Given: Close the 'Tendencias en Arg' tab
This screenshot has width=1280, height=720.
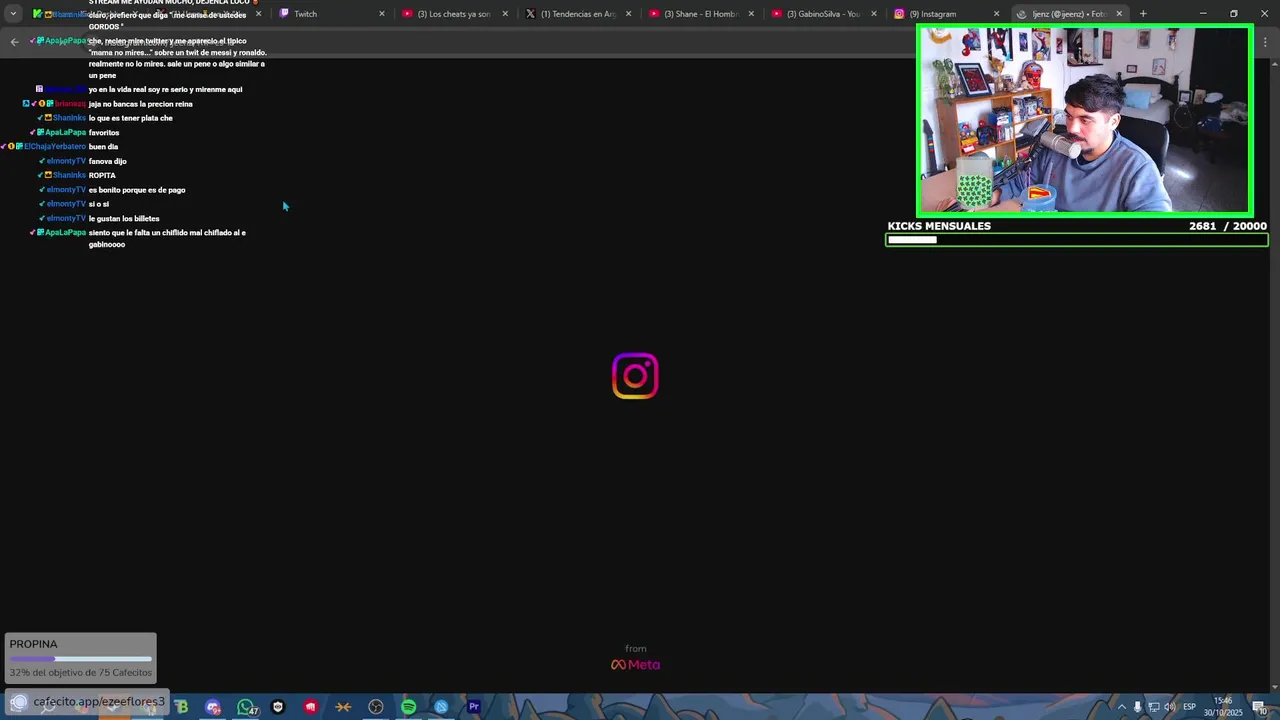Looking at the screenshot, I should [628, 14].
